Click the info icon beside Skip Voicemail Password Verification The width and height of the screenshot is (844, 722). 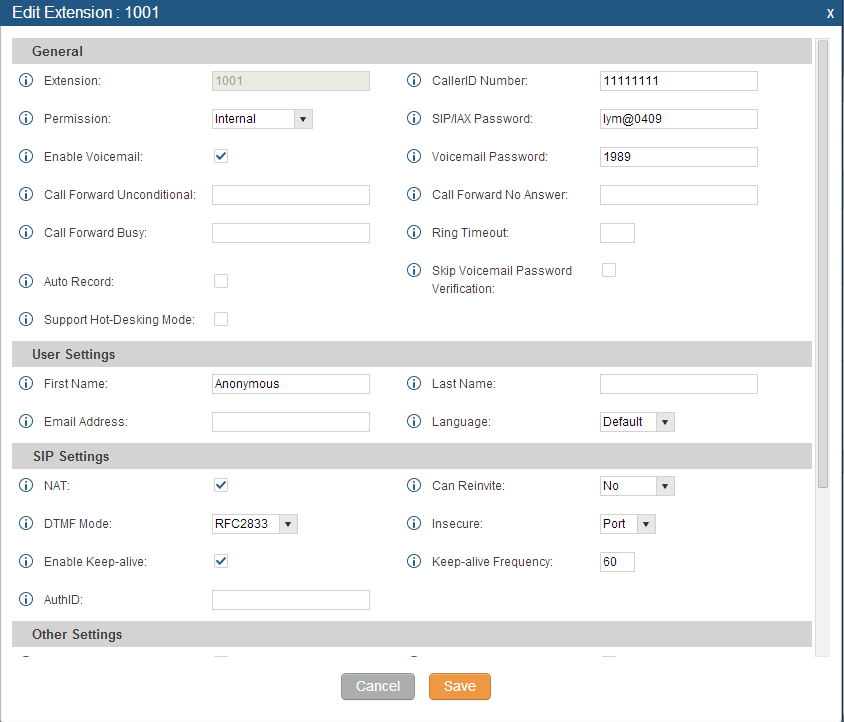[414, 270]
